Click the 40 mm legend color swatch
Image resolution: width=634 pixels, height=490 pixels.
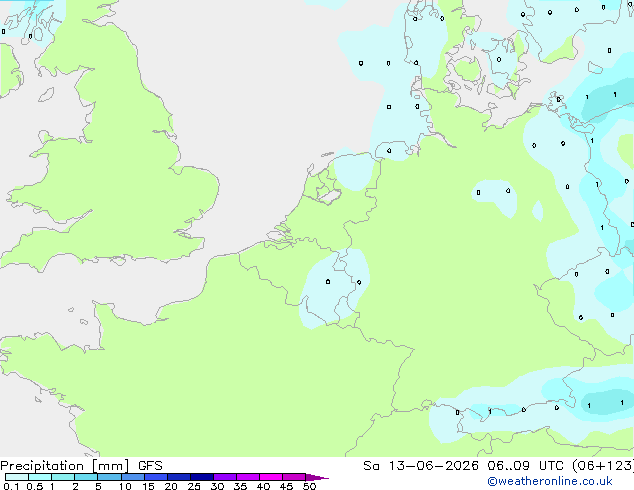(271, 477)
